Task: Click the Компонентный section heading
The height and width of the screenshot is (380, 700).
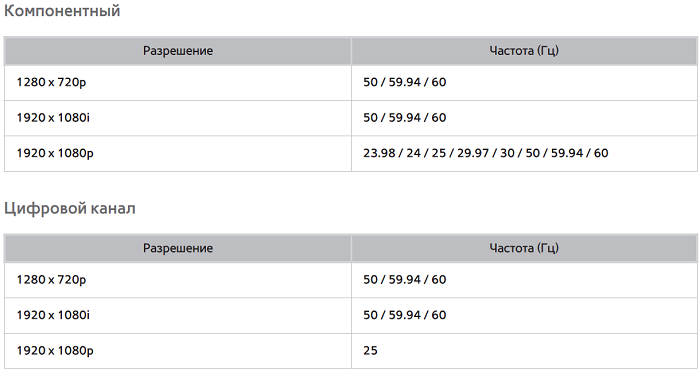Action: 62,10
